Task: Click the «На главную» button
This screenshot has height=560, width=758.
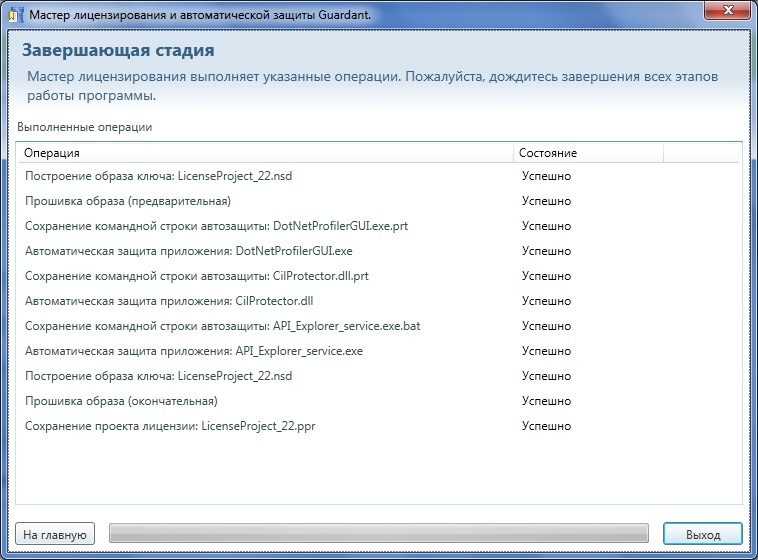Action: point(56,534)
